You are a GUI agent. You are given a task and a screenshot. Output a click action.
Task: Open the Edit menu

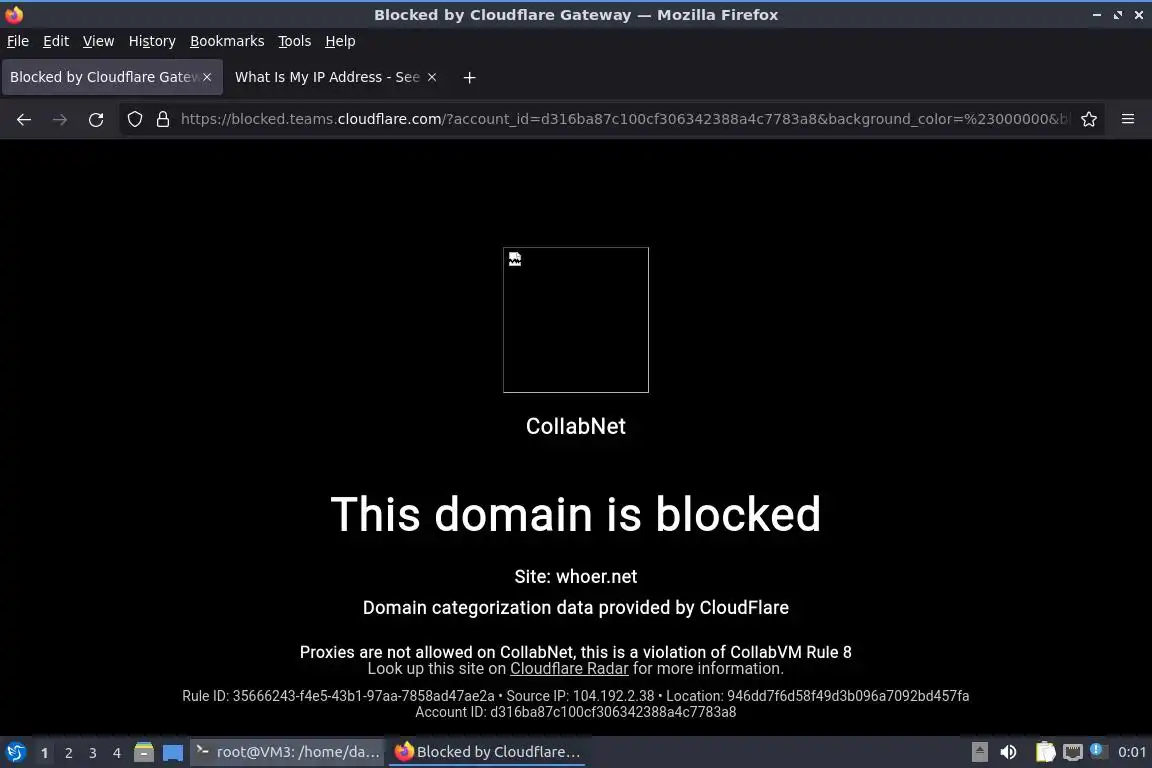(x=56, y=41)
